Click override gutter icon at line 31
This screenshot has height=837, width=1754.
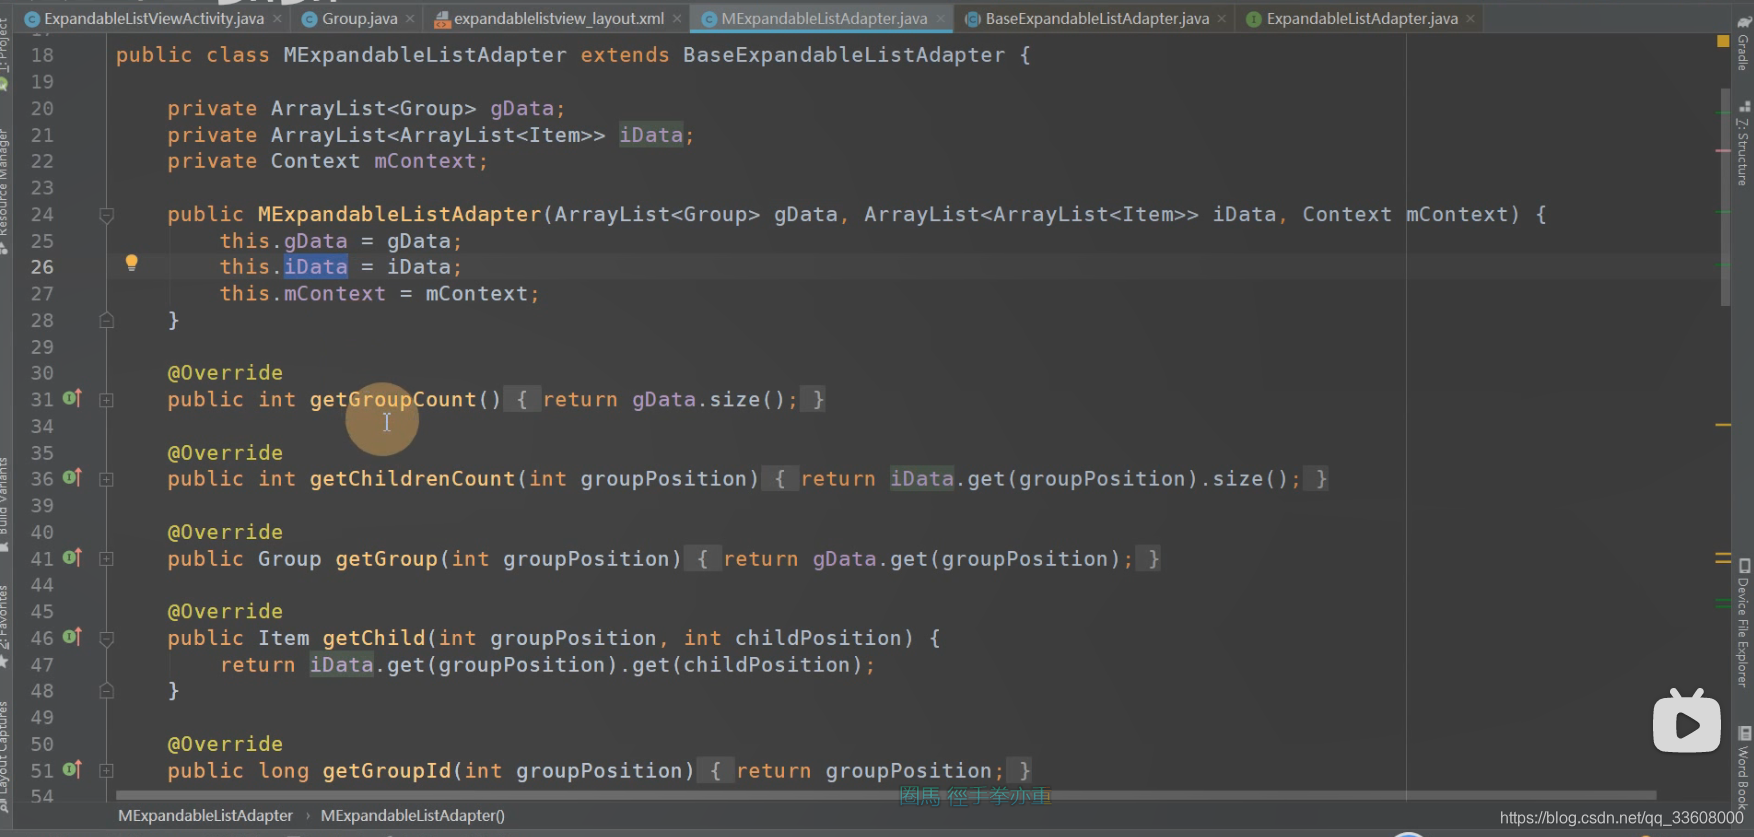point(72,398)
